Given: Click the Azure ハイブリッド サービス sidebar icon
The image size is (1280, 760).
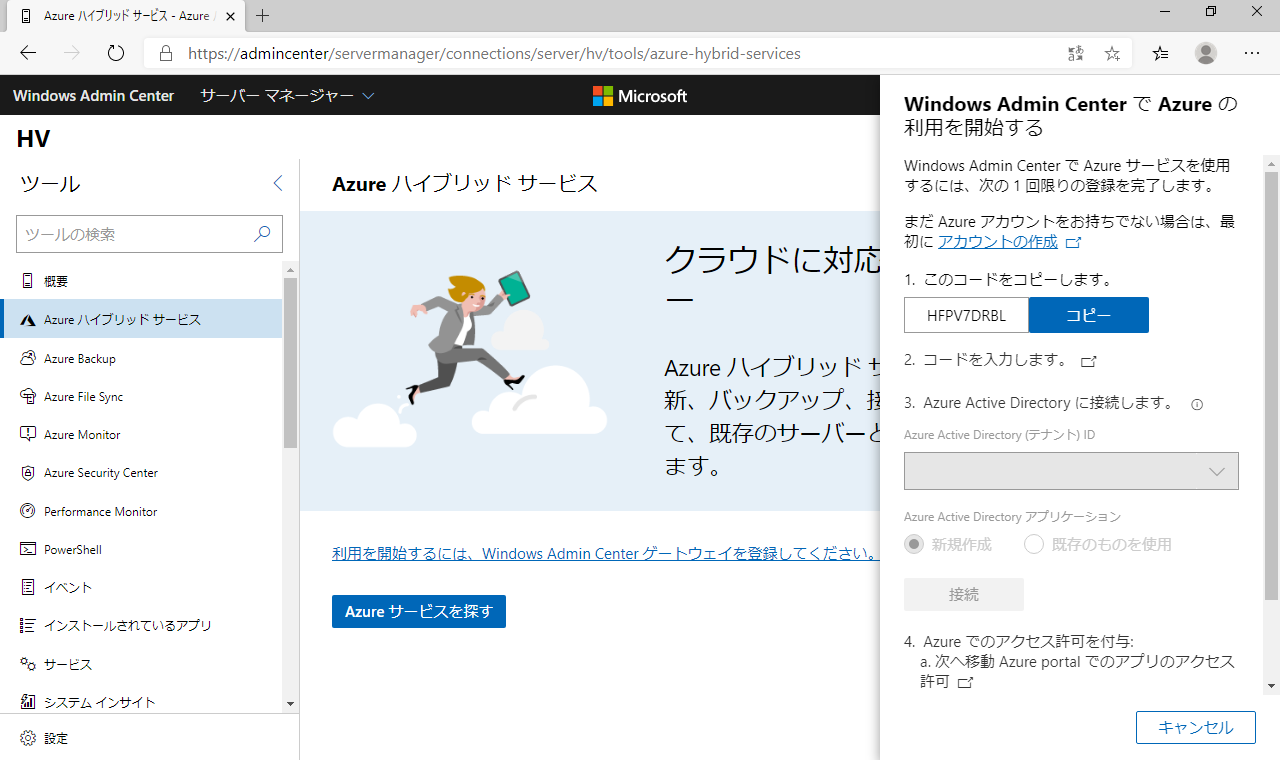Looking at the screenshot, I should point(27,320).
